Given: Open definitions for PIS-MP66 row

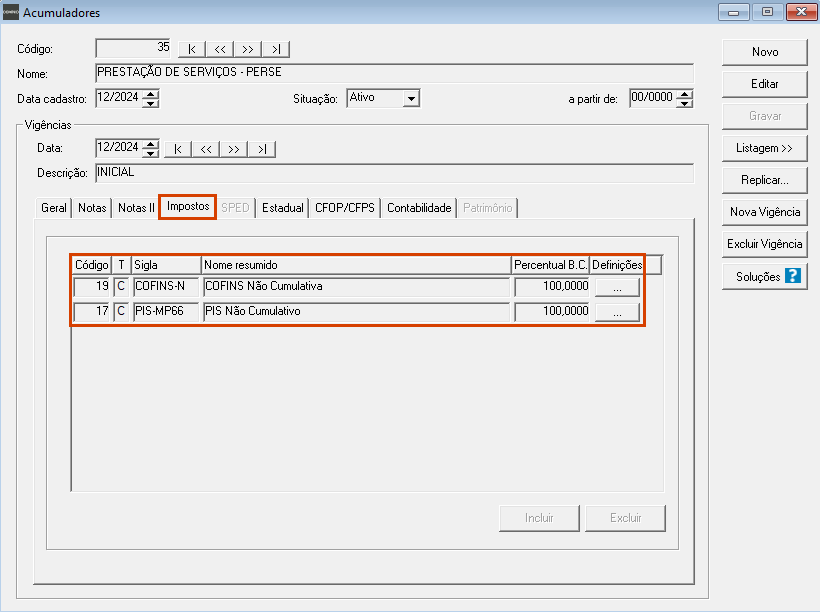Looking at the screenshot, I should [617, 312].
